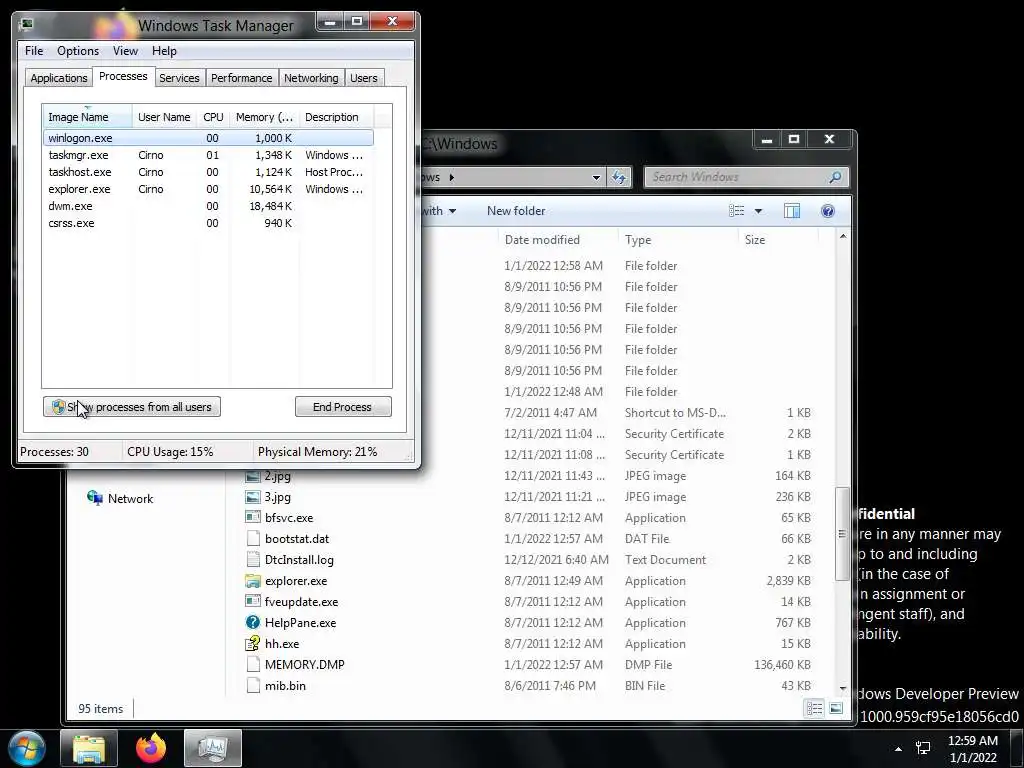The width and height of the screenshot is (1024, 768).
Task: Switch to the Services tab
Action: (x=179, y=78)
